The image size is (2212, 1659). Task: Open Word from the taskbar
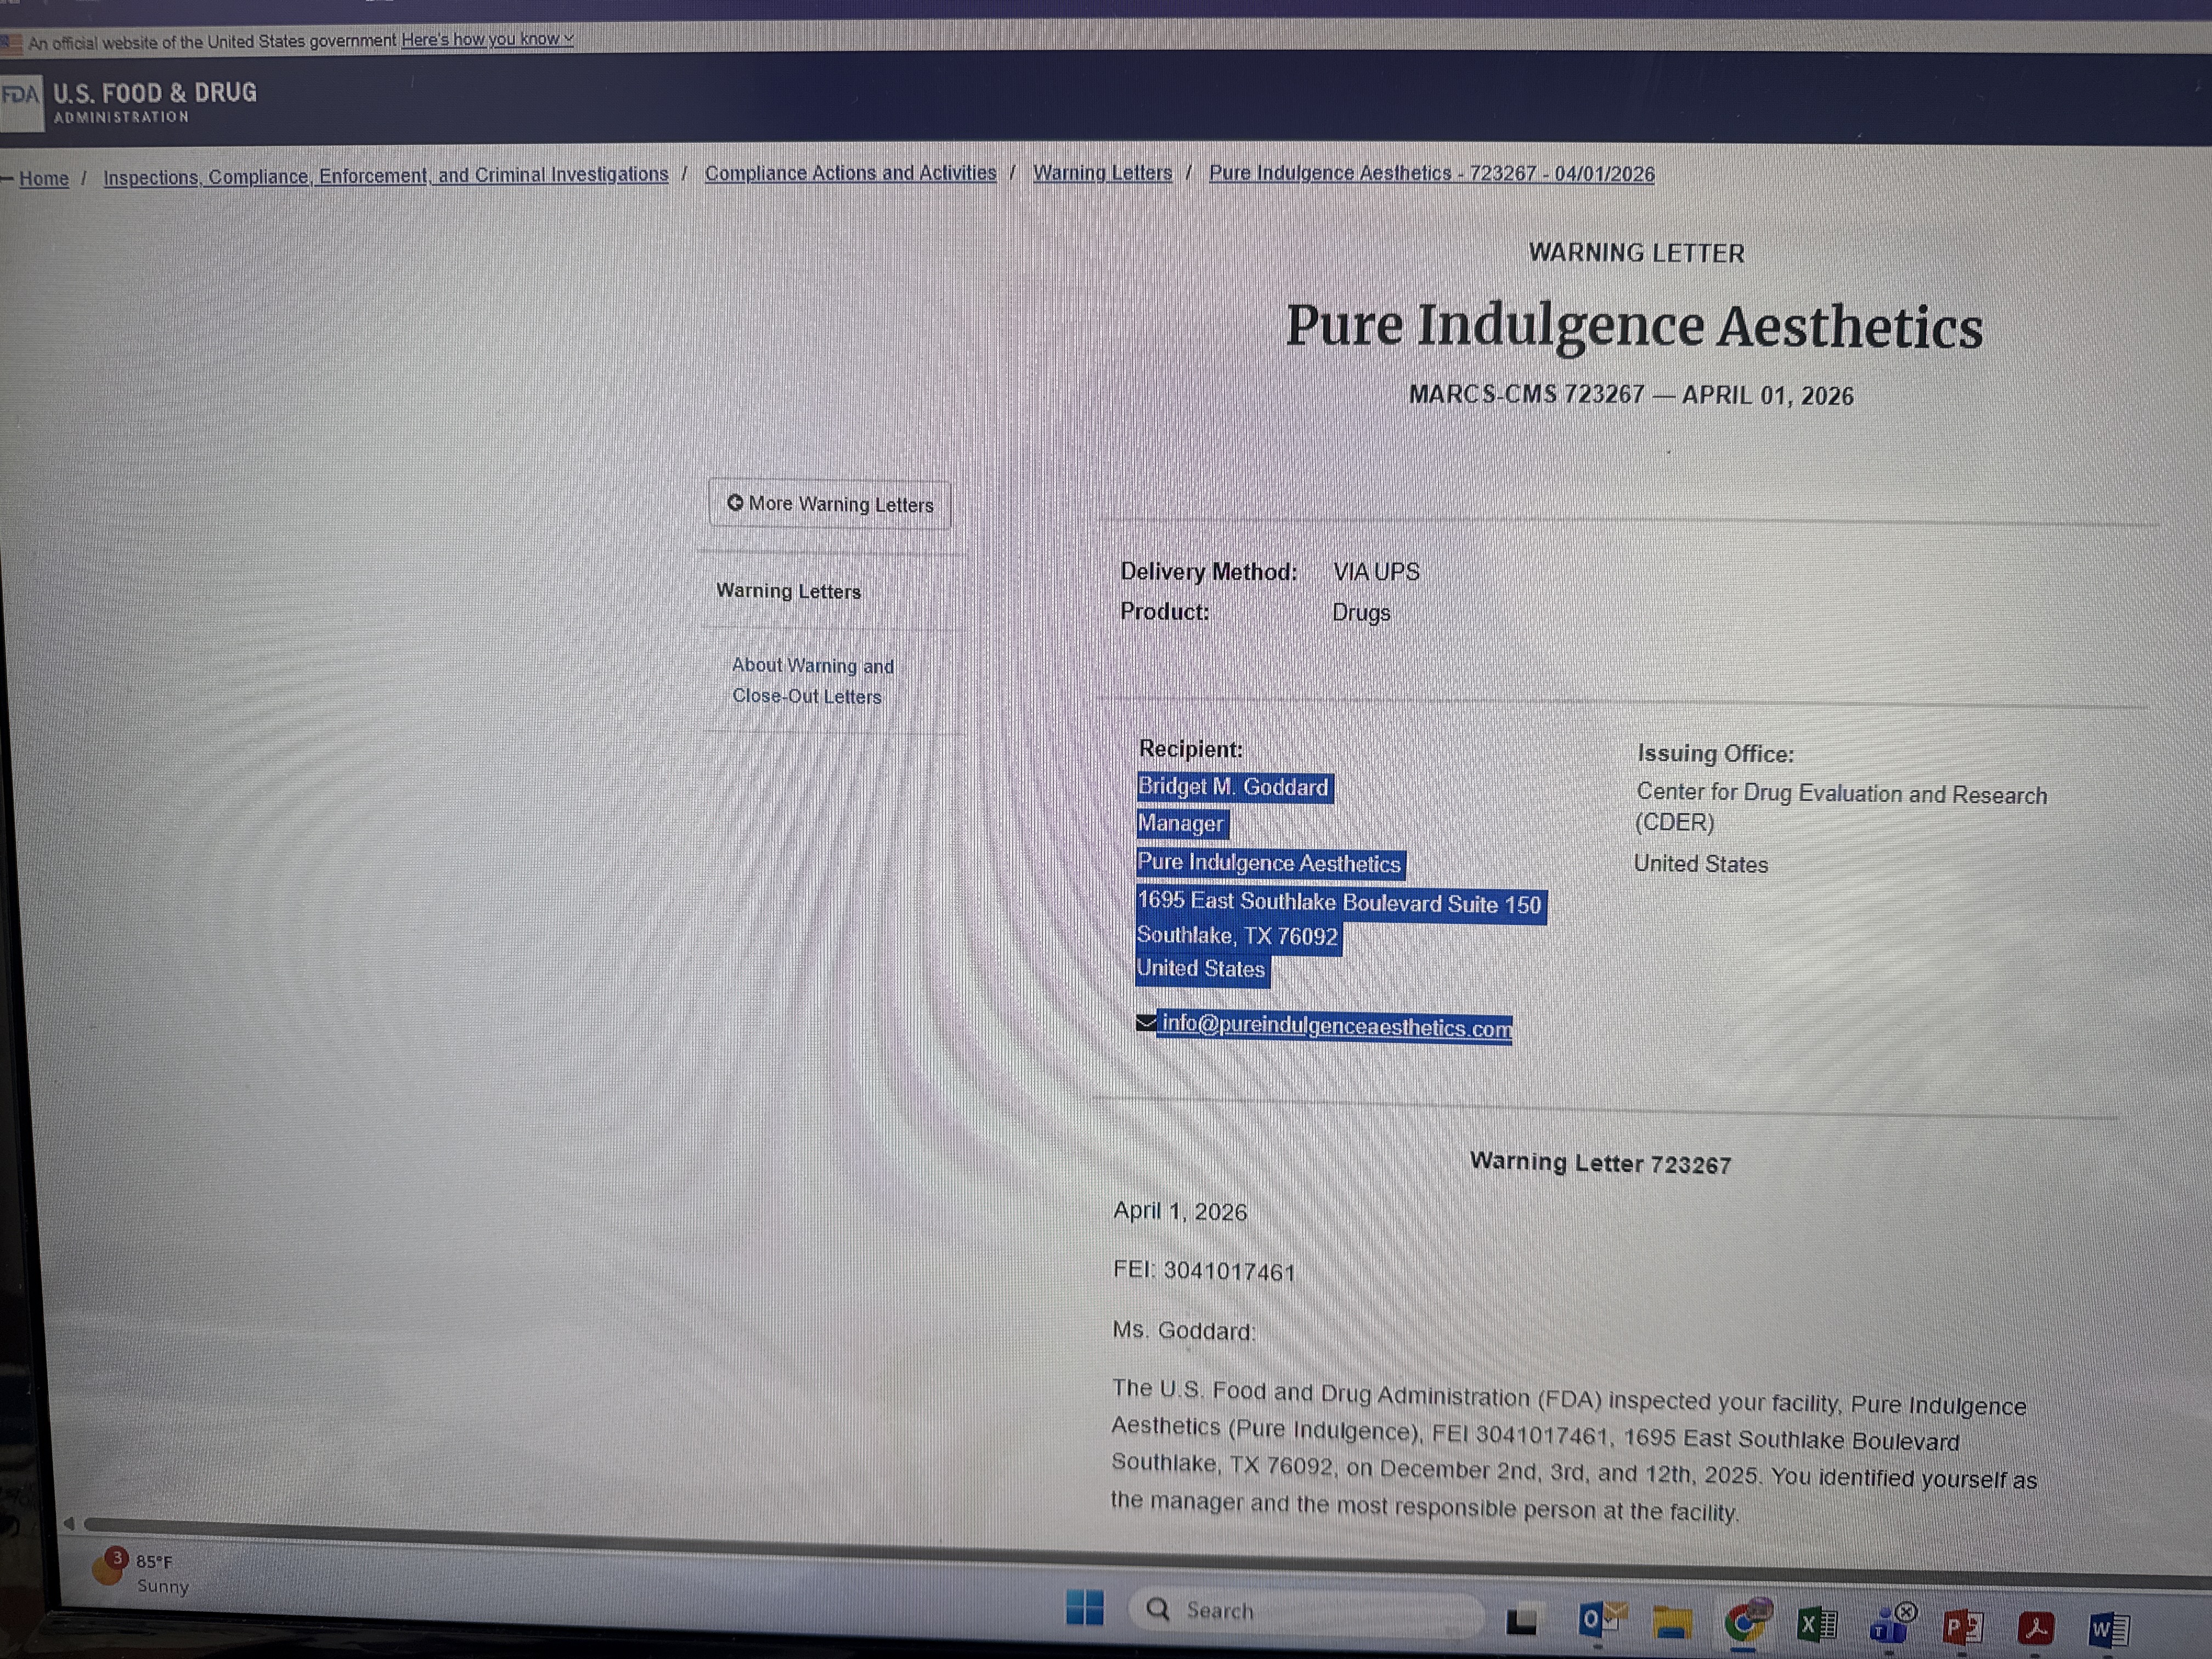[2109, 1631]
